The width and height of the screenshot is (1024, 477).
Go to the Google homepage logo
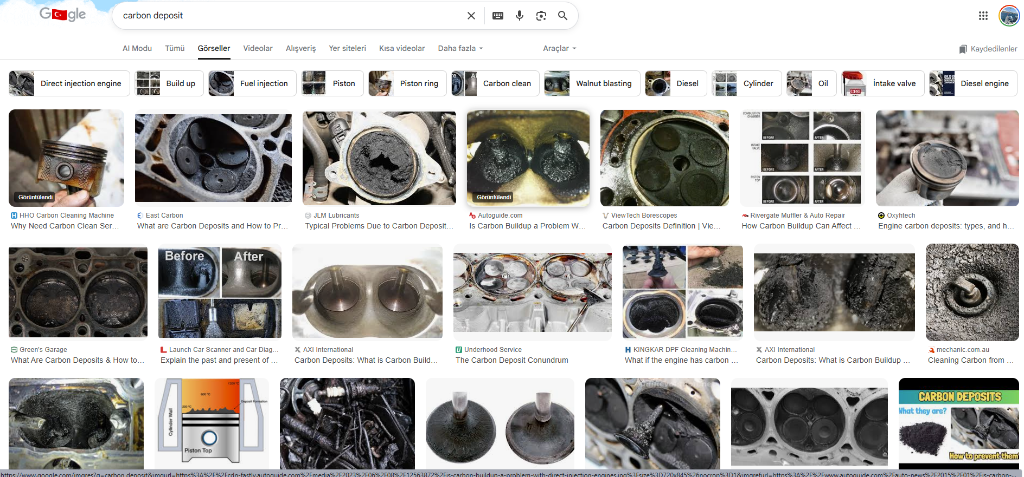point(63,14)
